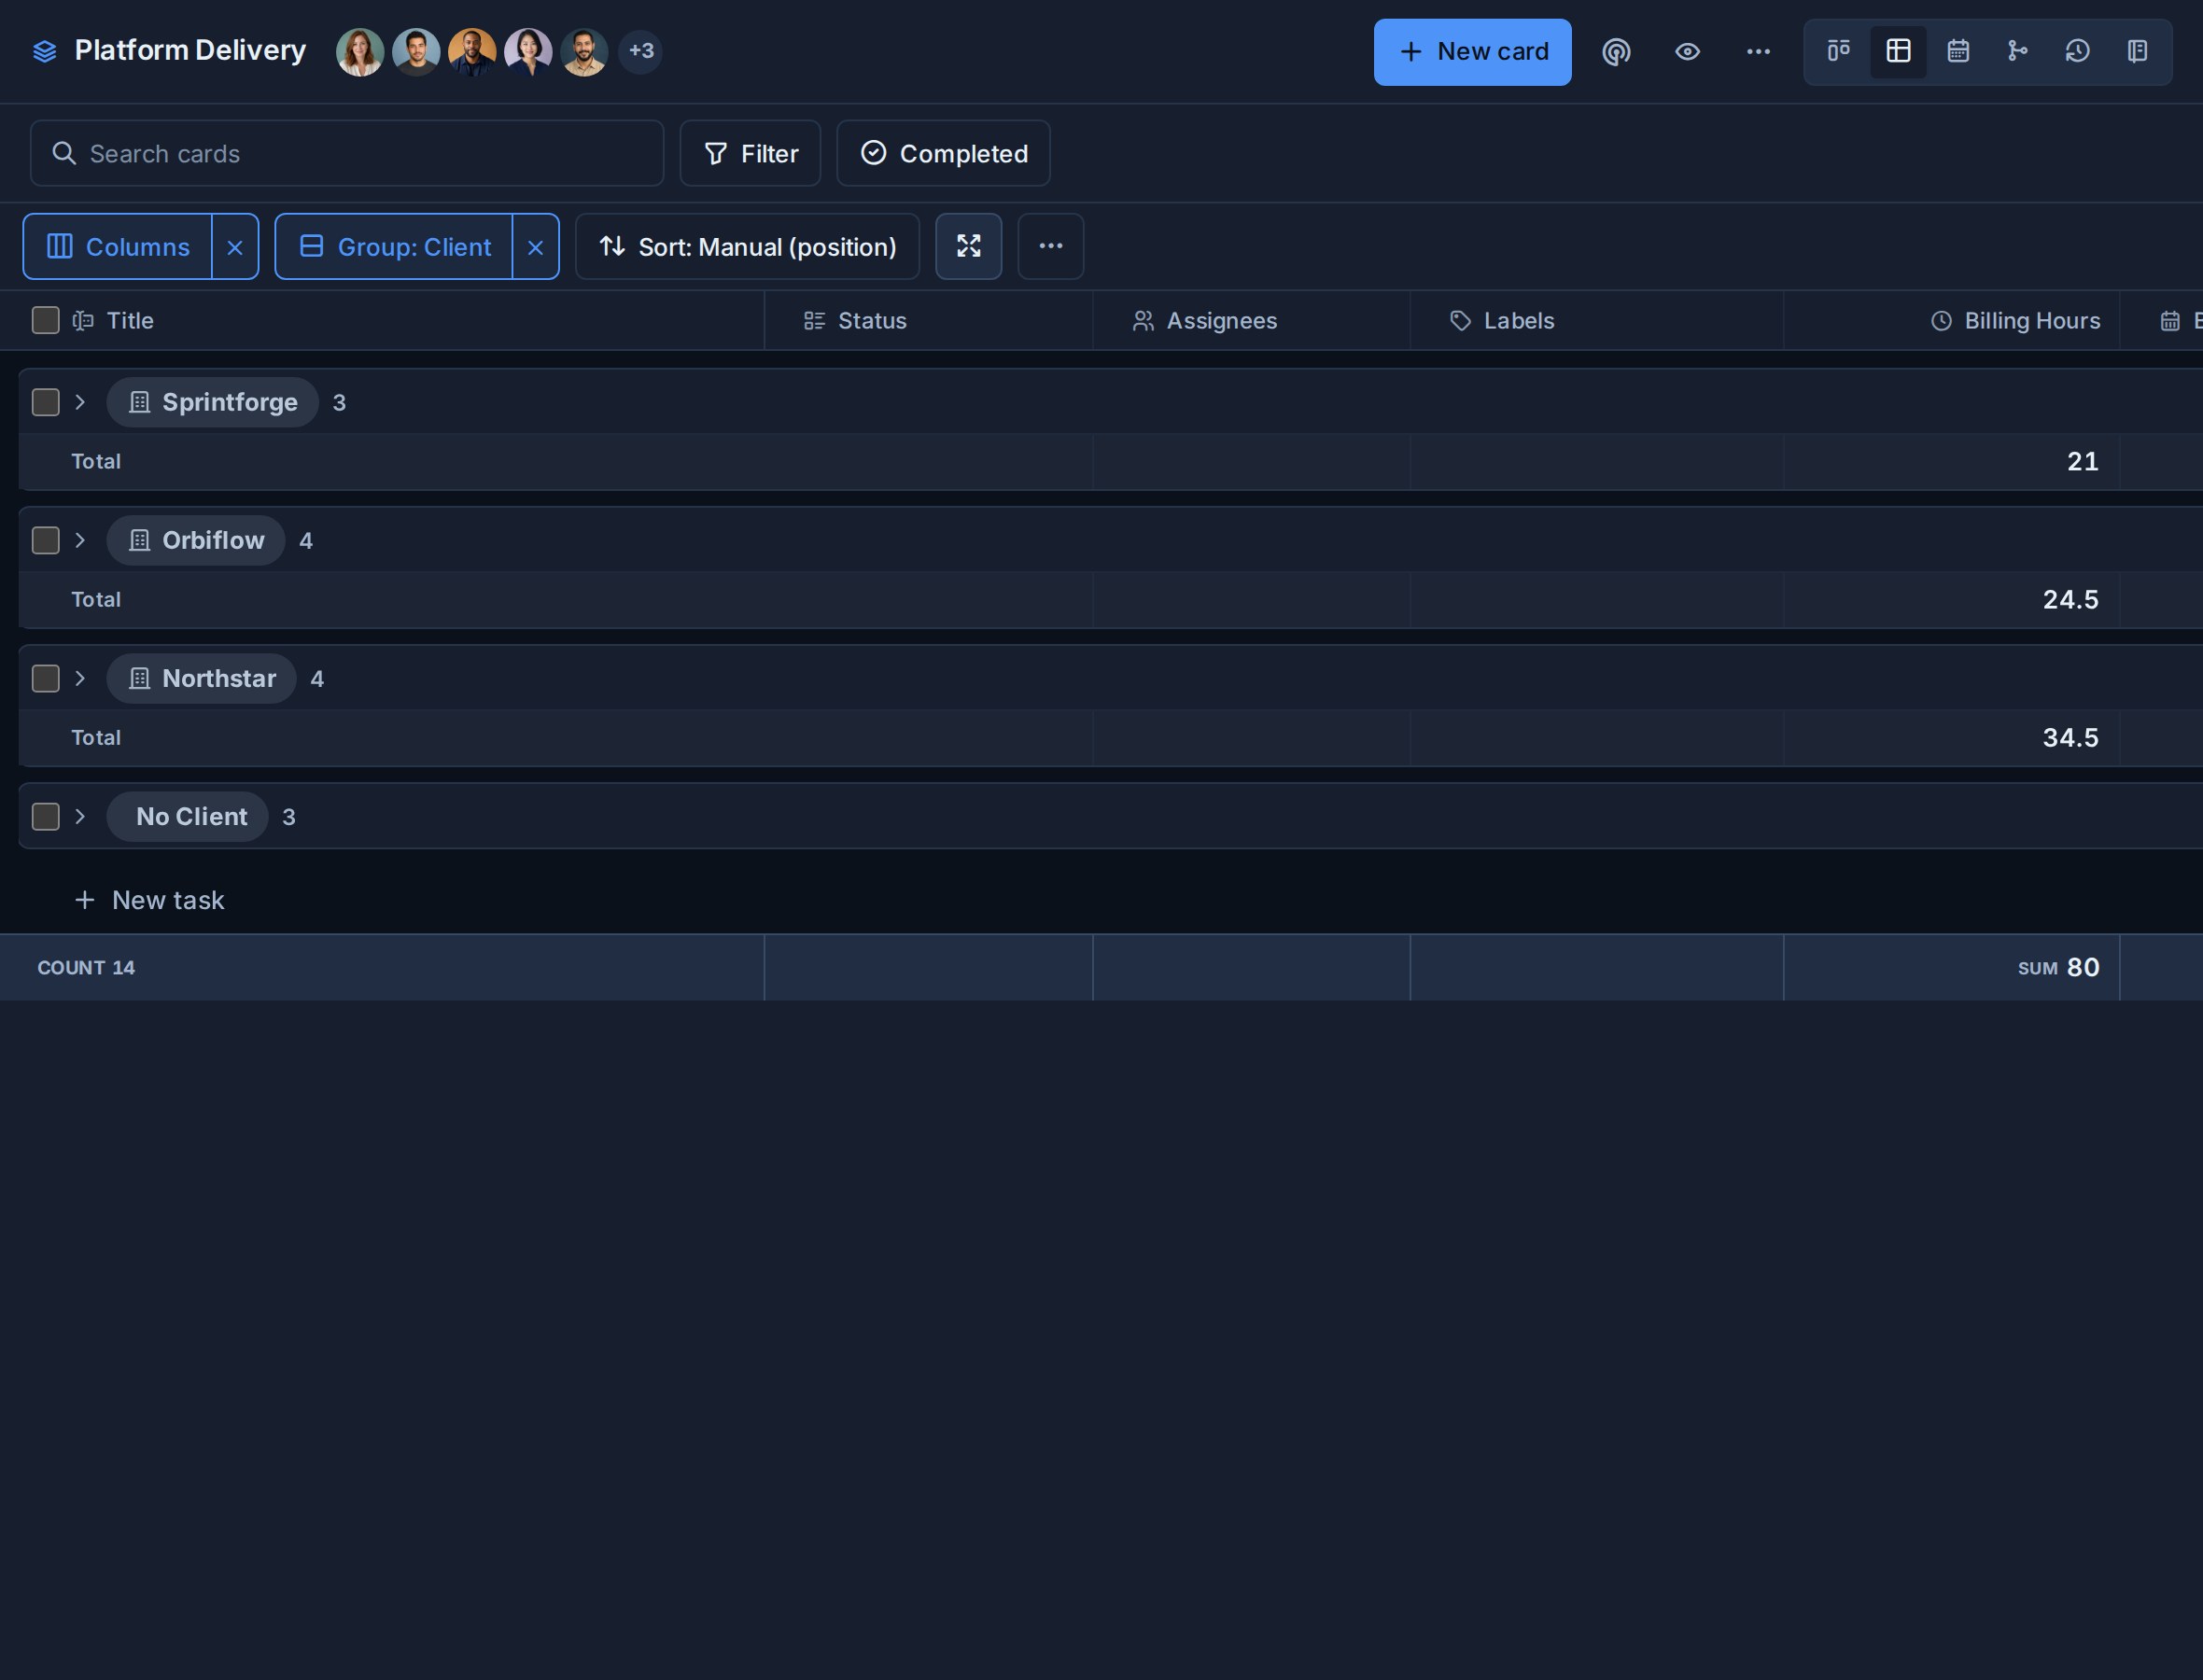Click the Completed filter button

(943, 153)
